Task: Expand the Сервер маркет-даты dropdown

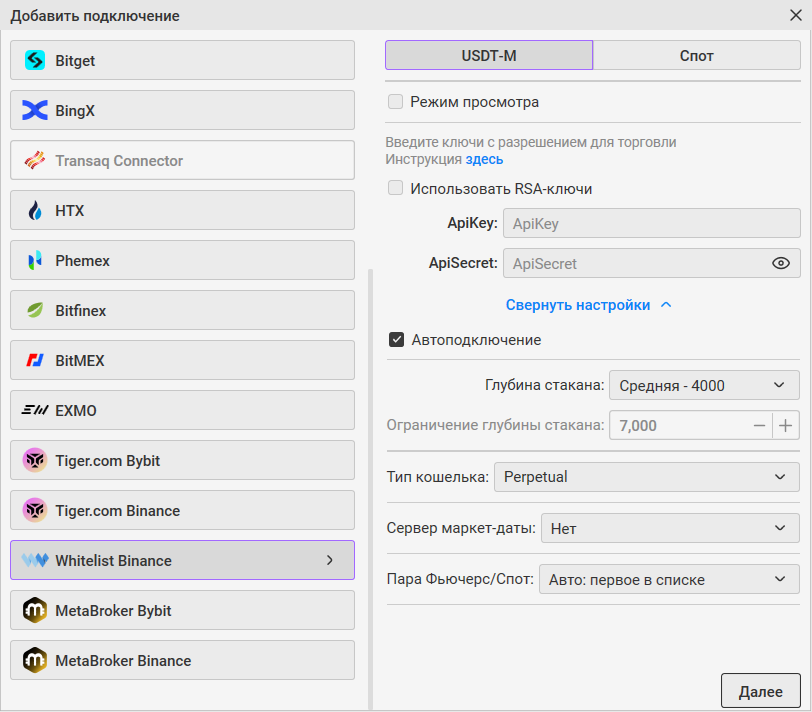Action: 669,529
